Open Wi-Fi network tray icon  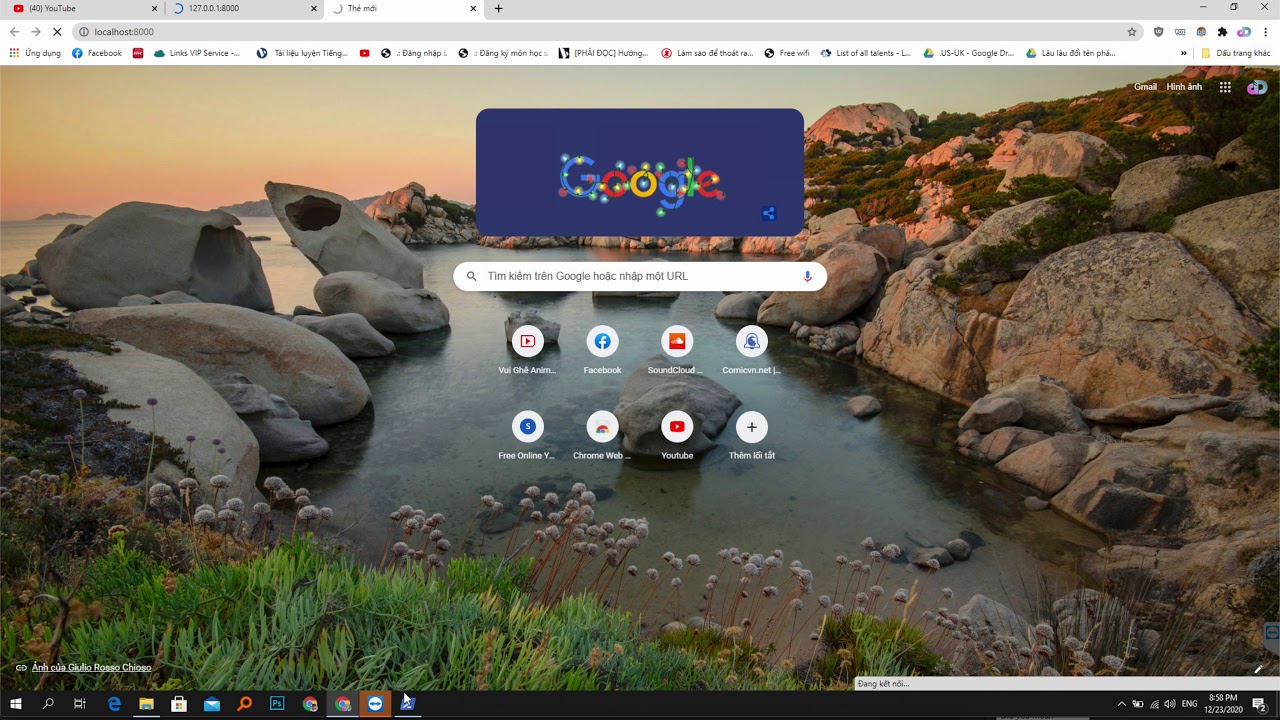(x=1154, y=704)
